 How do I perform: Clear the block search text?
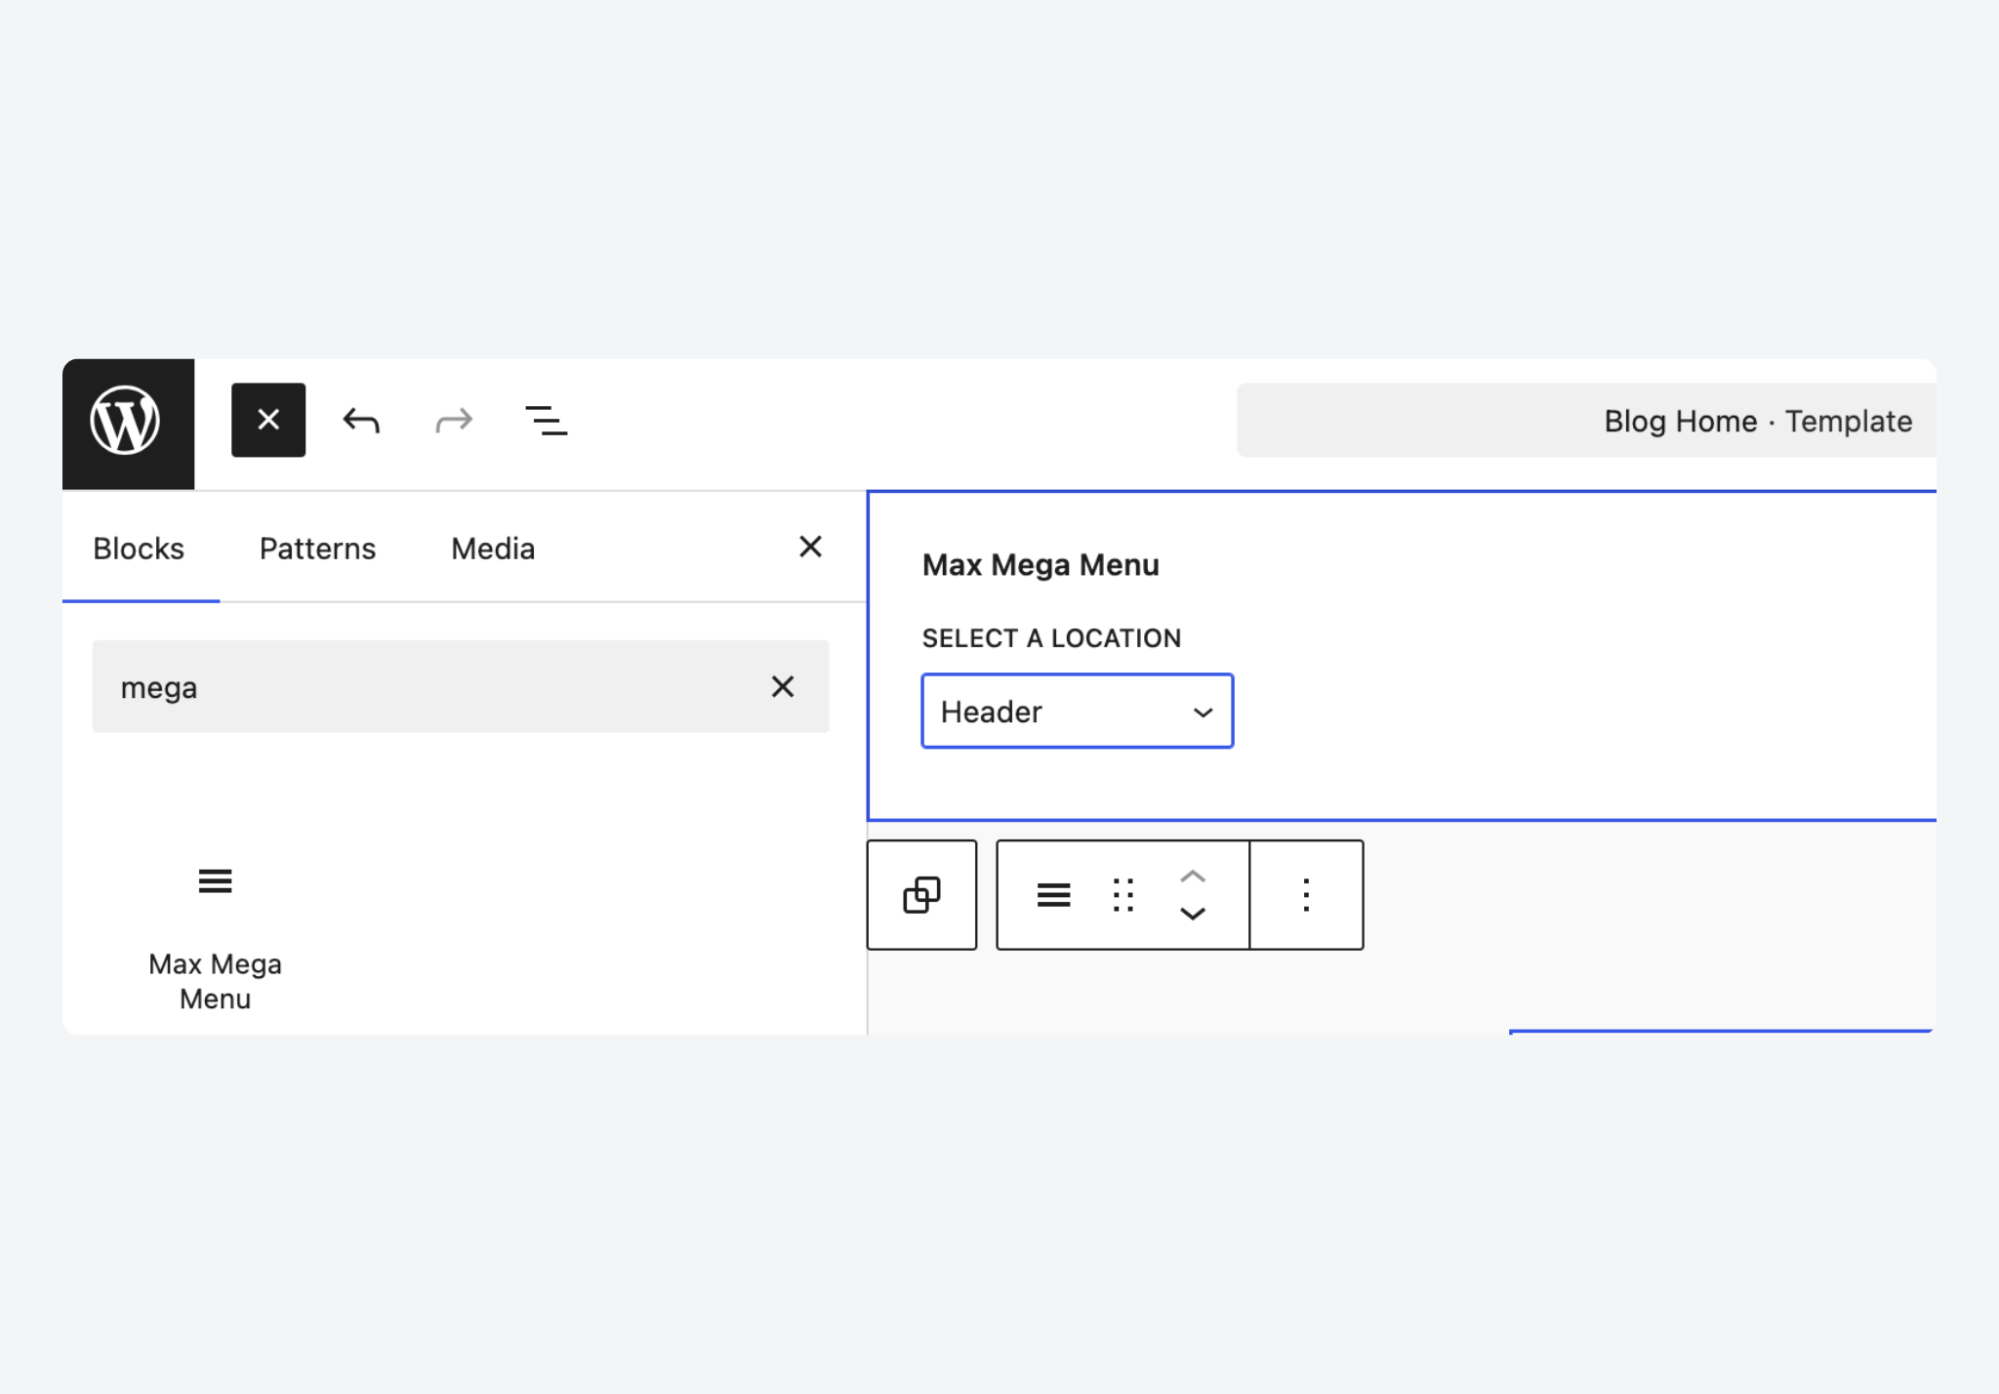coord(783,687)
